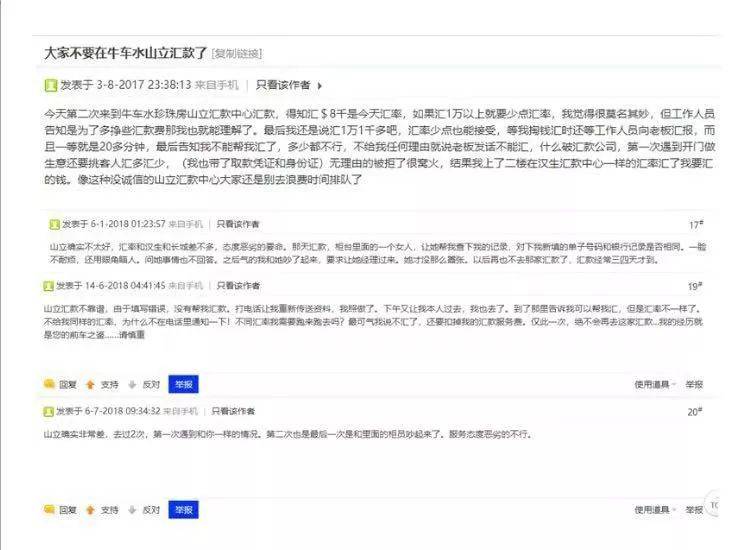Click the 回复 speech bubble icon under floor 20#
Image resolution: width=735 pixels, height=550 pixels.
[x=49, y=509]
